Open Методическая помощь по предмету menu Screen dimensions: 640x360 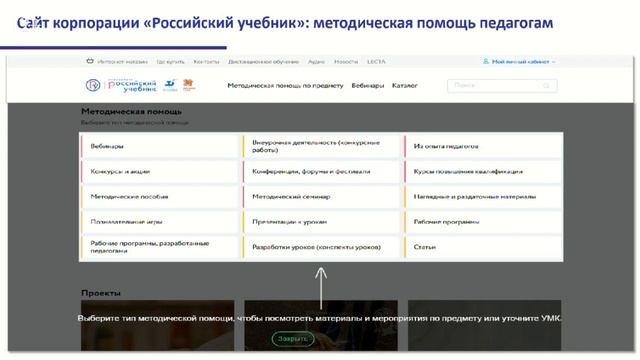[285, 86]
